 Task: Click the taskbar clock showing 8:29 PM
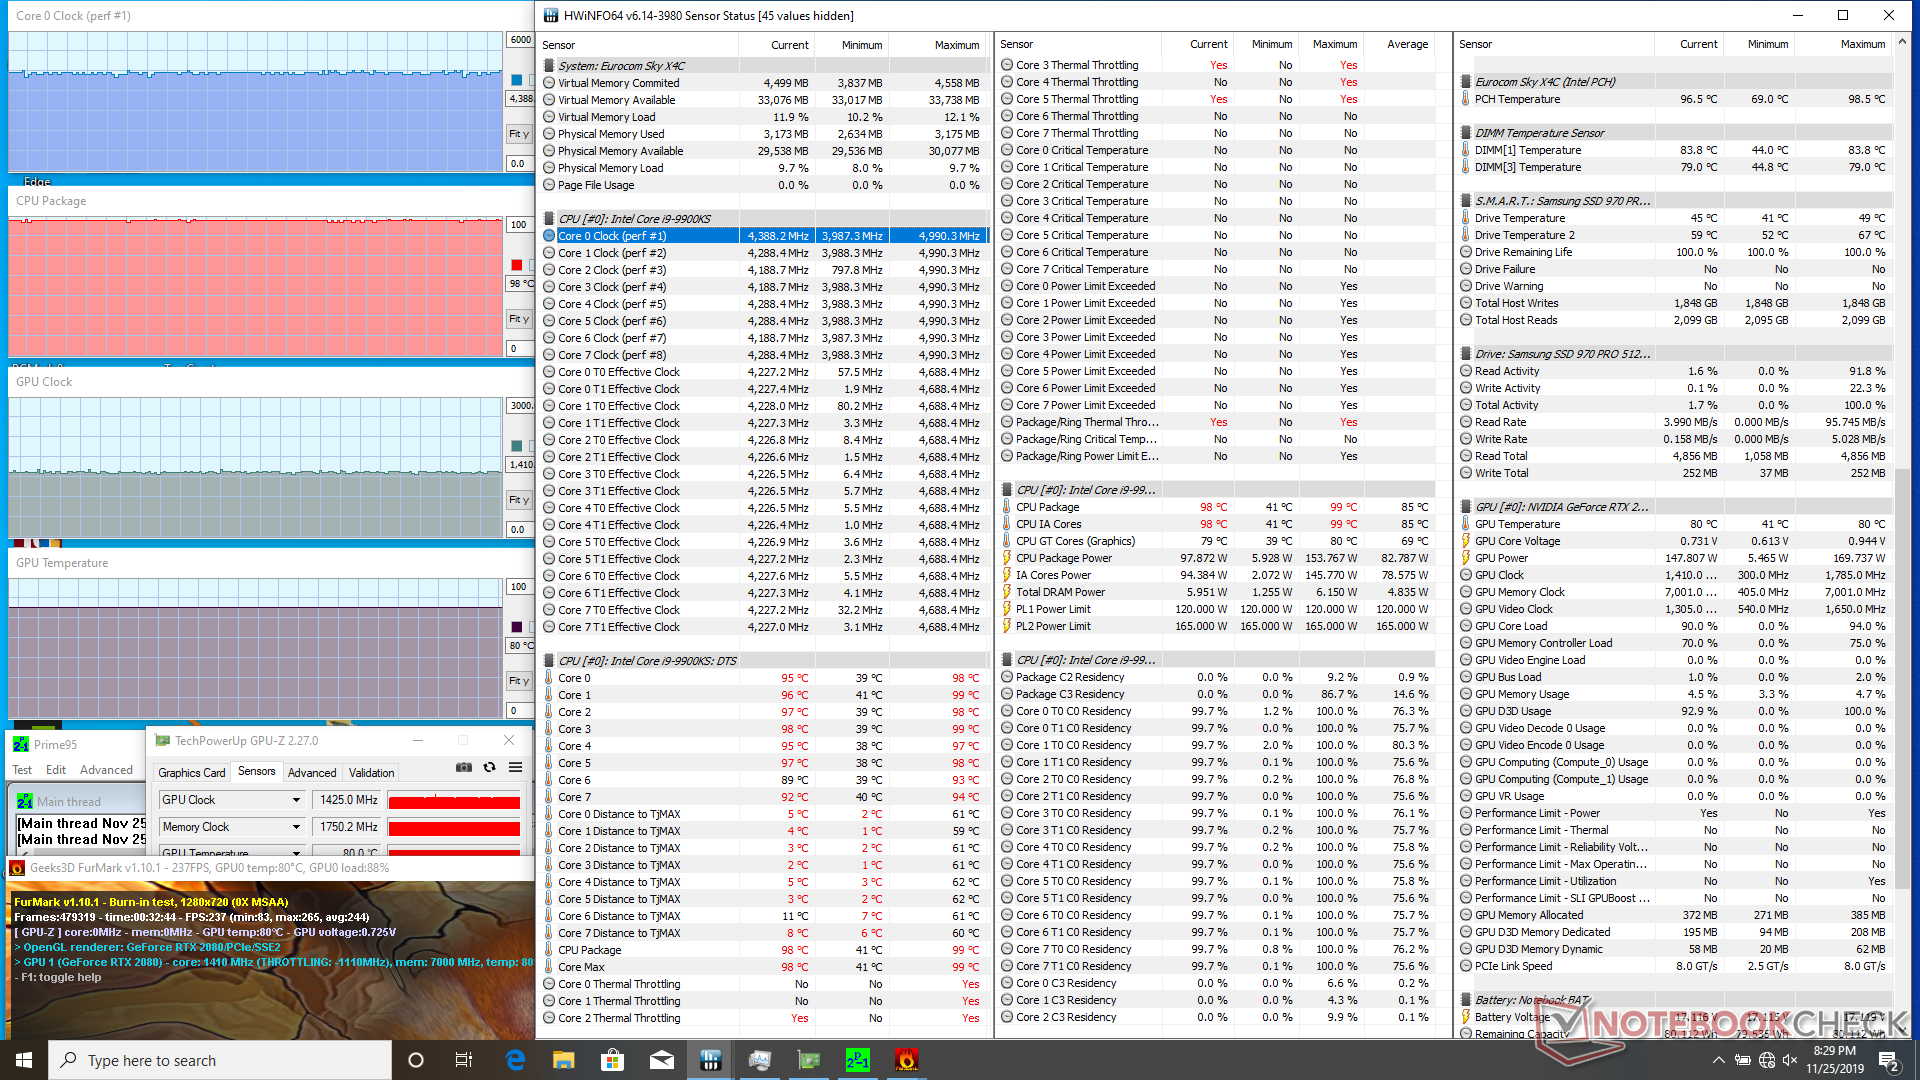point(1834,1060)
